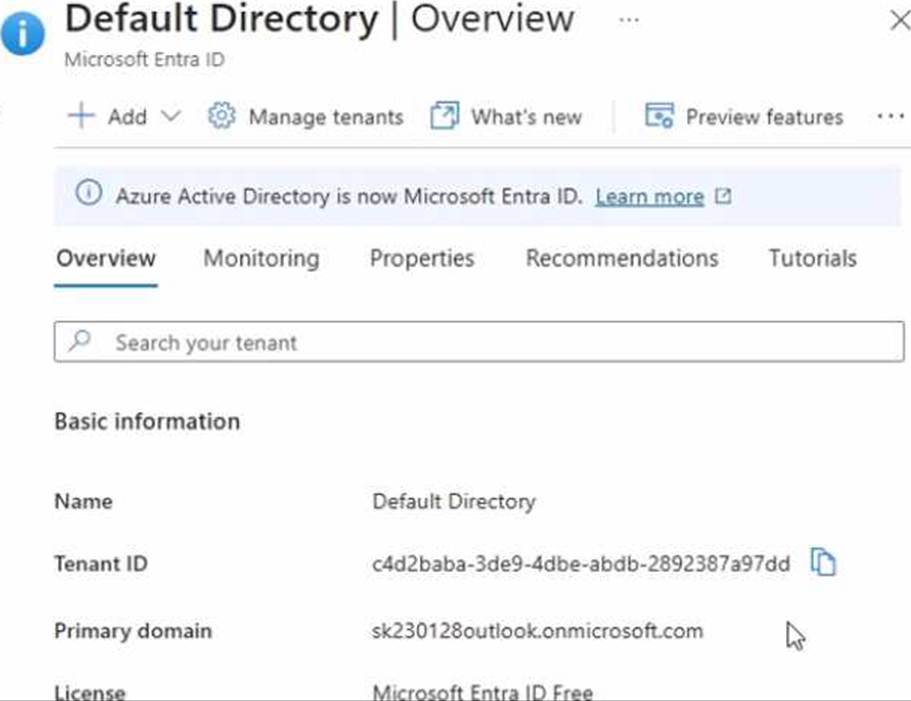Close the Default Directory overview pane
This screenshot has width=911, height=701.
pyautogui.click(x=898, y=20)
